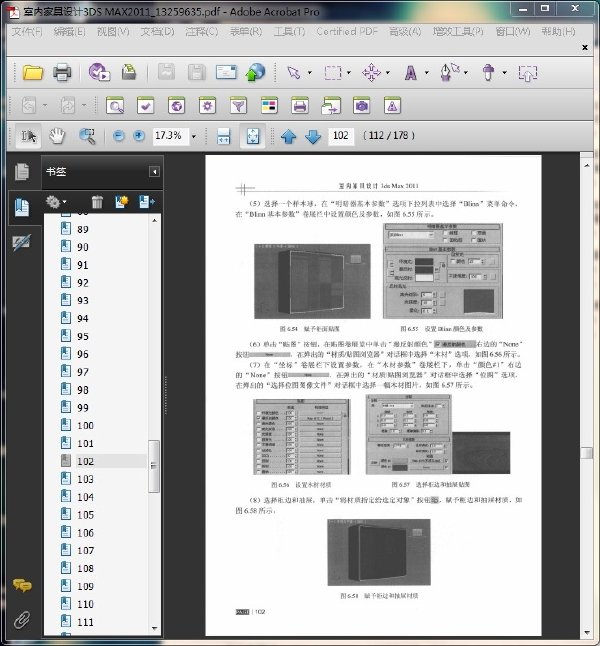Screen dimensions: 600x646
Task: Click the zoom out minus button
Action: [x=119, y=136]
